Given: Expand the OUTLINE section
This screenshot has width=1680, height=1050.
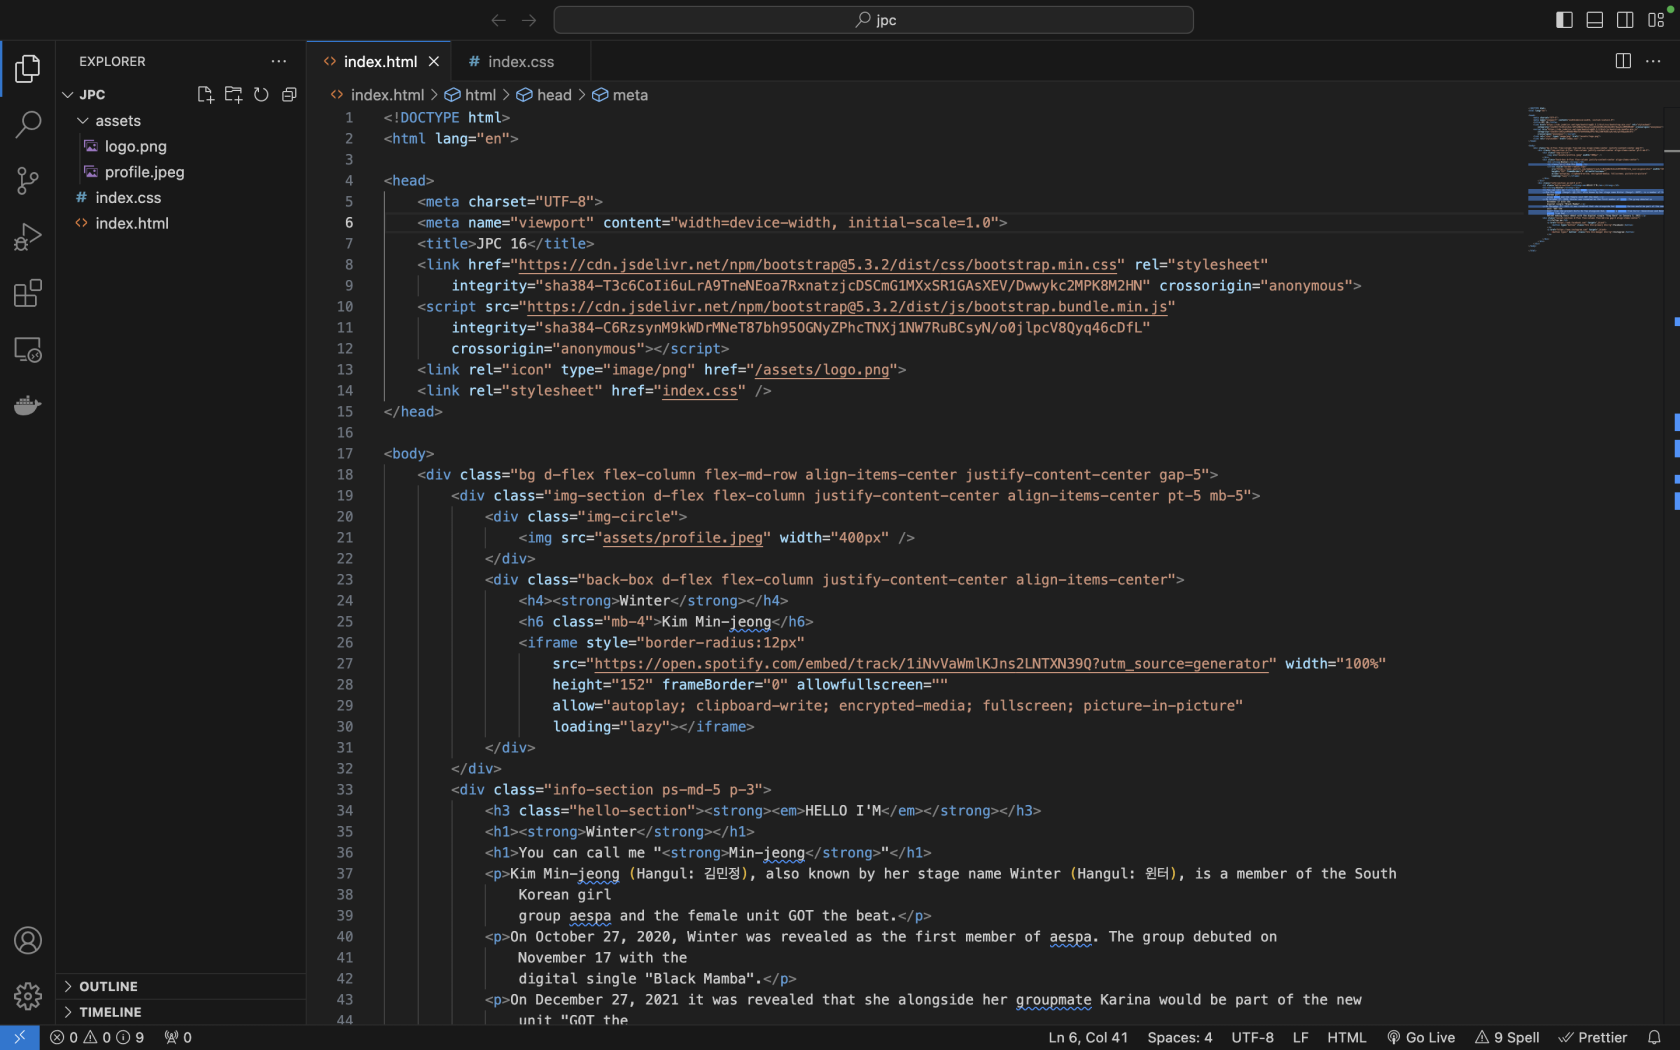Looking at the screenshot, I should point(181,986).
